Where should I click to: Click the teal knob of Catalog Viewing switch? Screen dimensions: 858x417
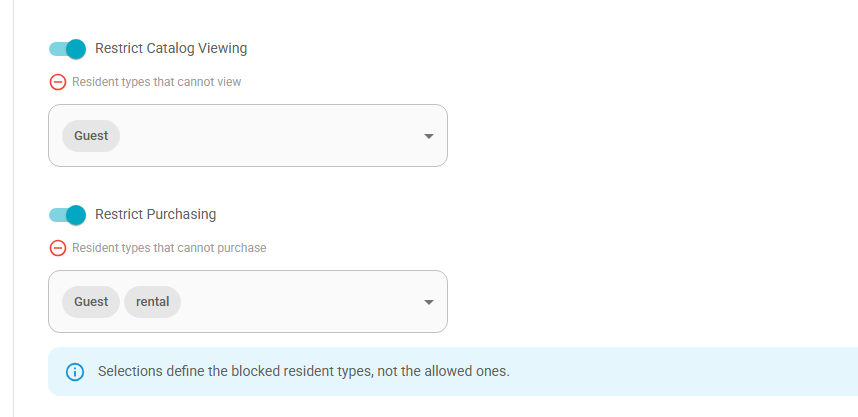click(76, 49)
